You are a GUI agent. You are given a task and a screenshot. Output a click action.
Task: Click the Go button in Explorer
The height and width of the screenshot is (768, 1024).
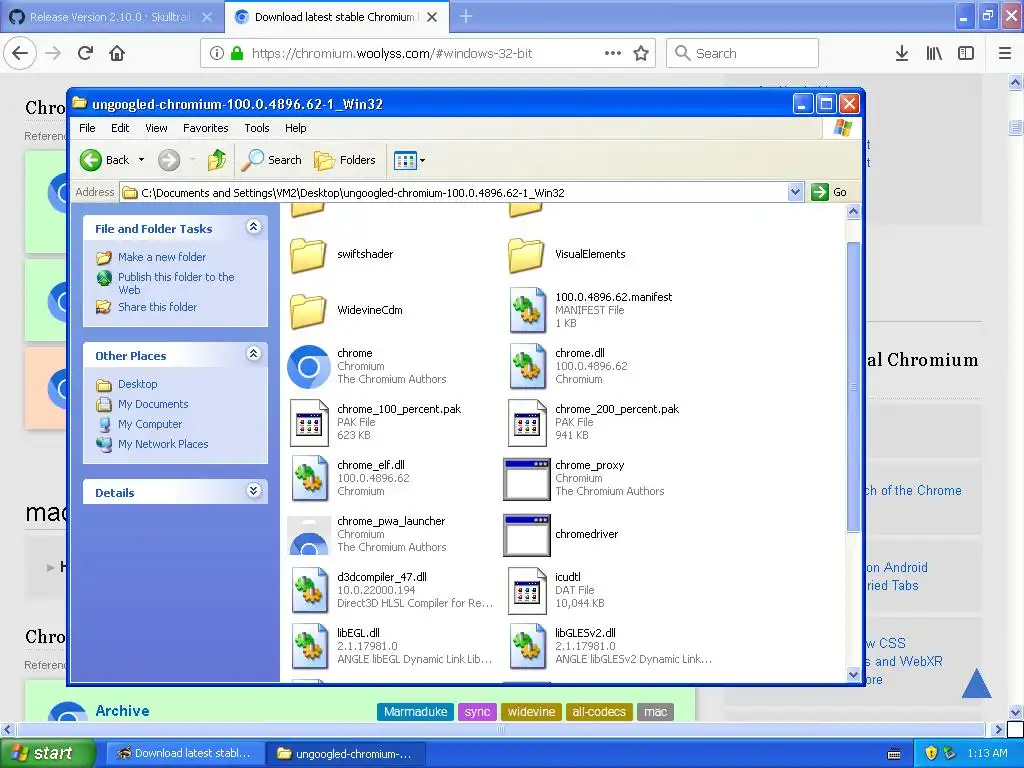[x=829, y=192]
